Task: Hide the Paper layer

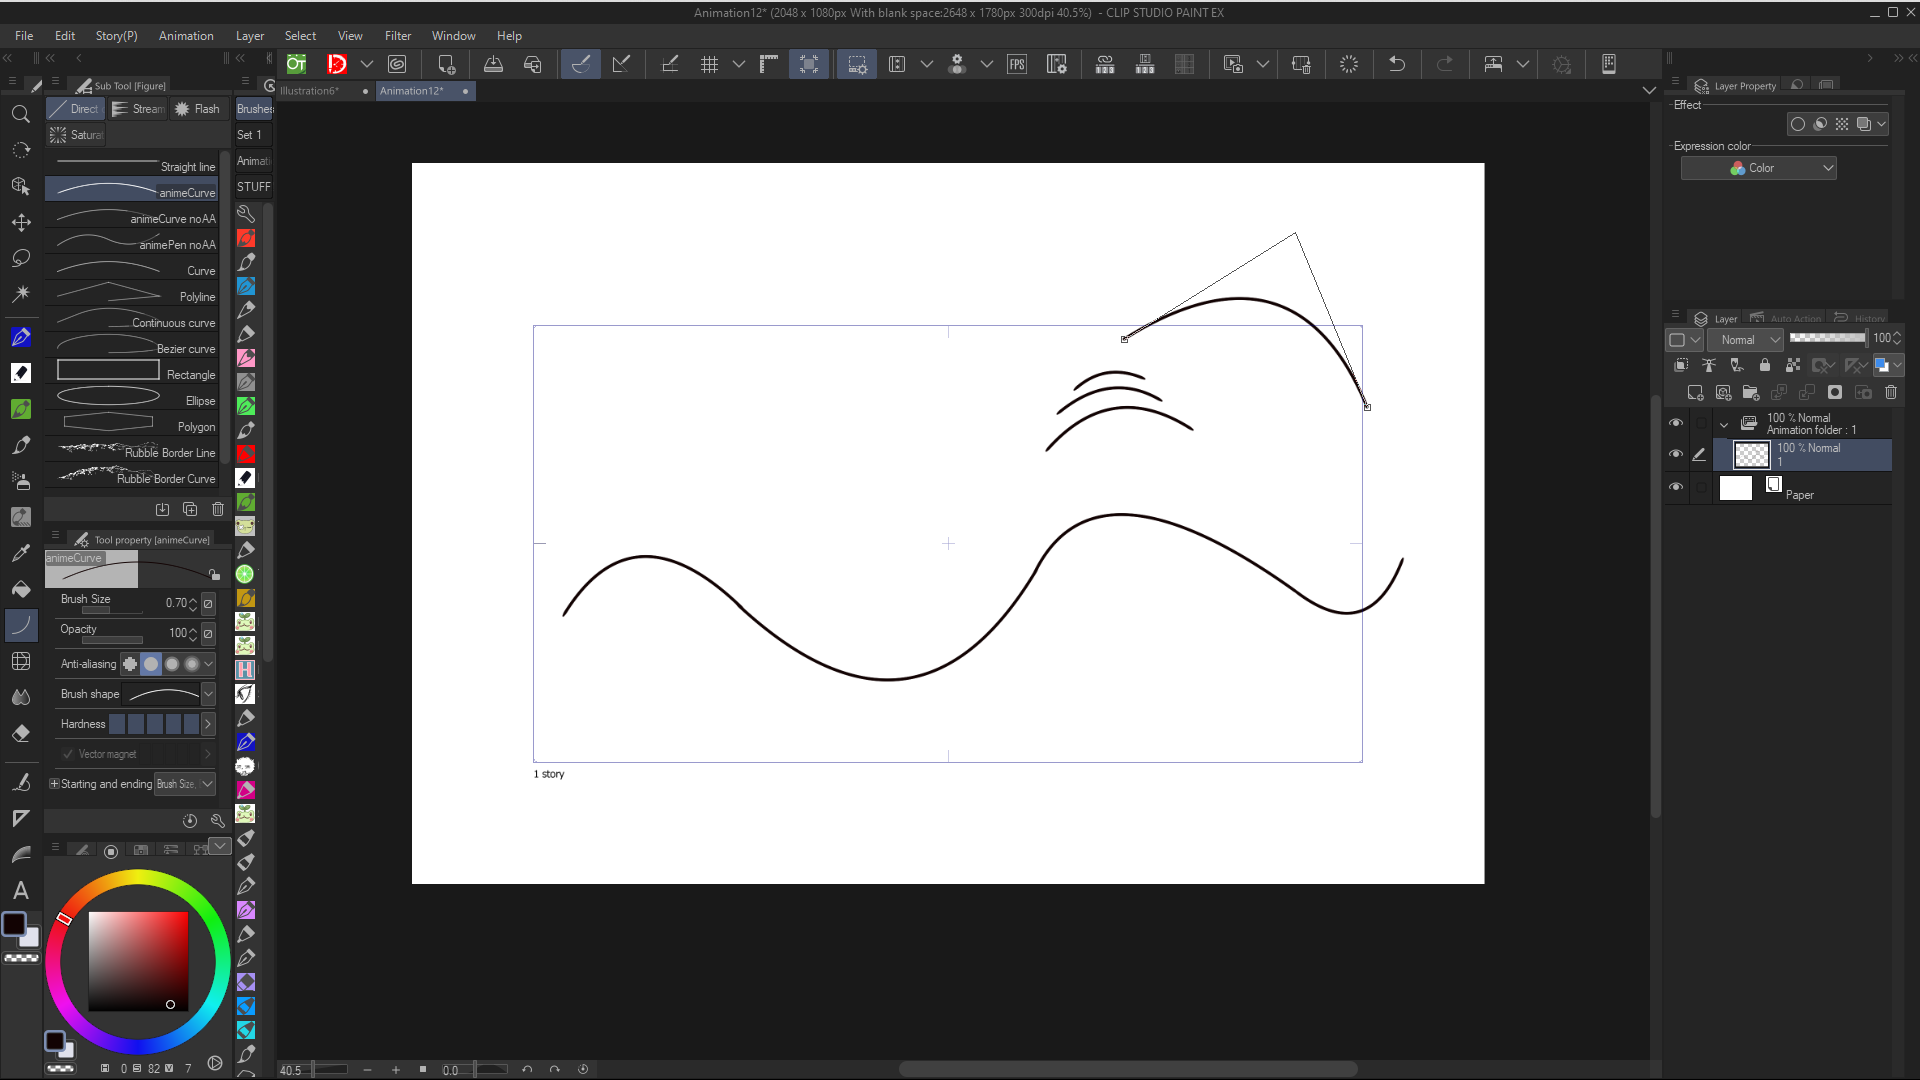Action: point(1676,487)
